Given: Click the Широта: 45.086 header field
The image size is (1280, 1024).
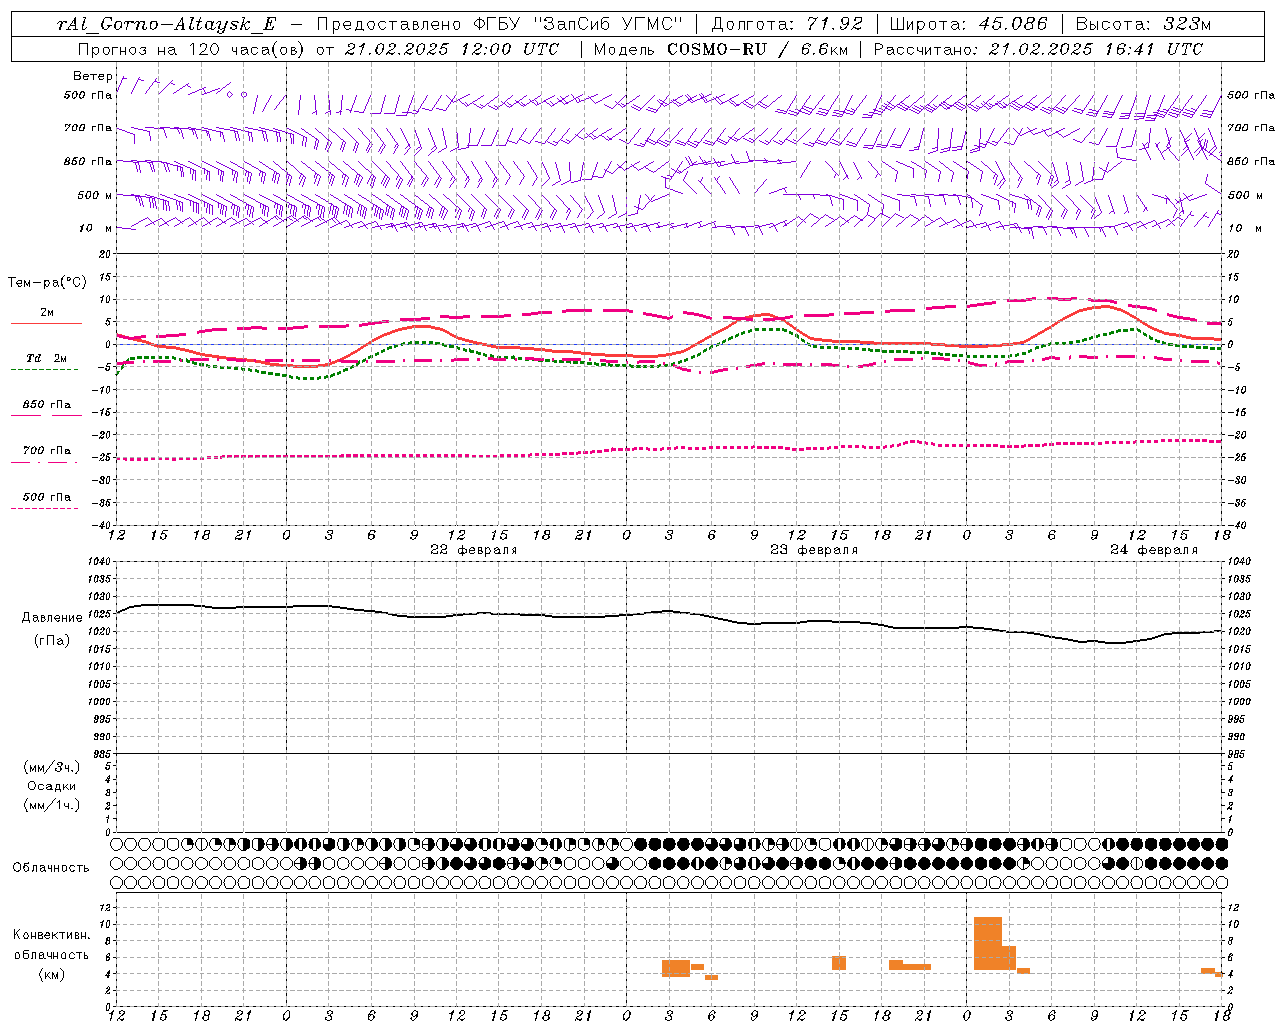Looking at the screenshot, I should pos(969,24).
